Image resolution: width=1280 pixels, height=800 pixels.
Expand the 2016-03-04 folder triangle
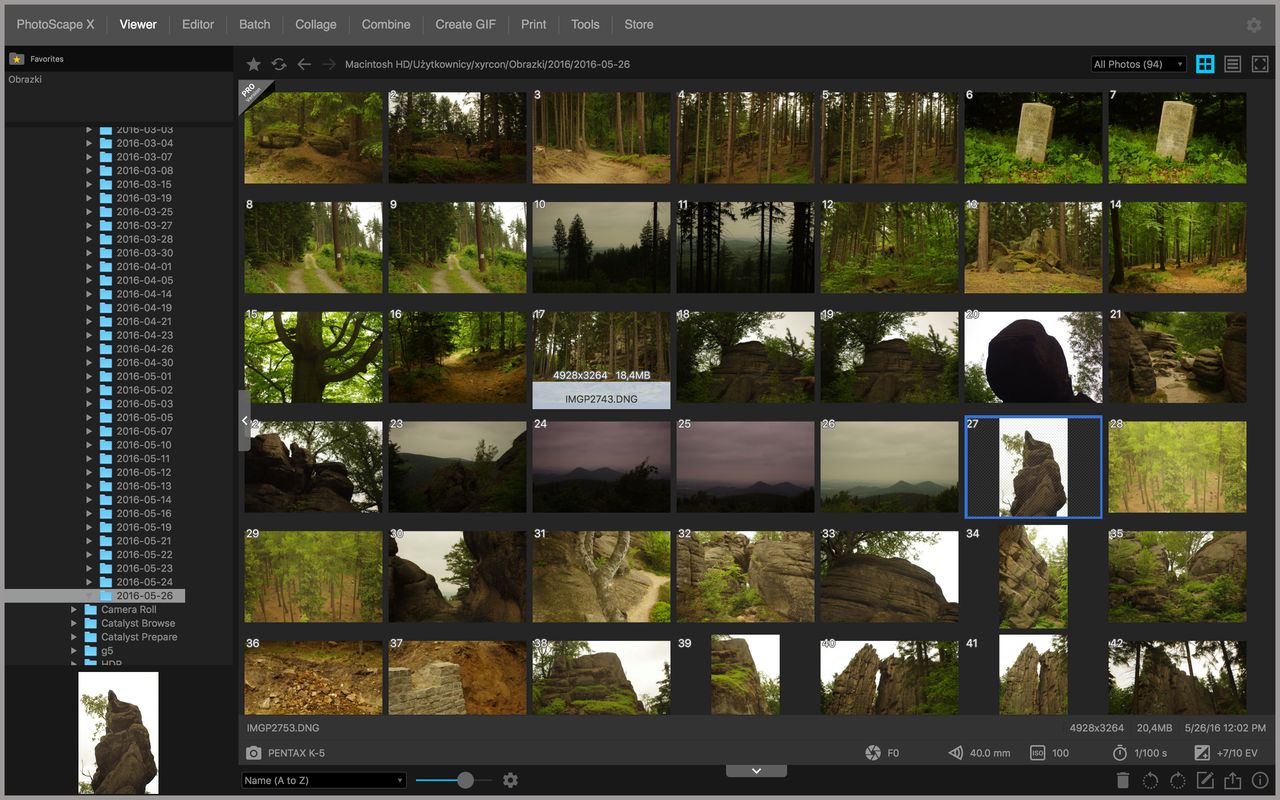pyautogui.click(x=89, y=143)
